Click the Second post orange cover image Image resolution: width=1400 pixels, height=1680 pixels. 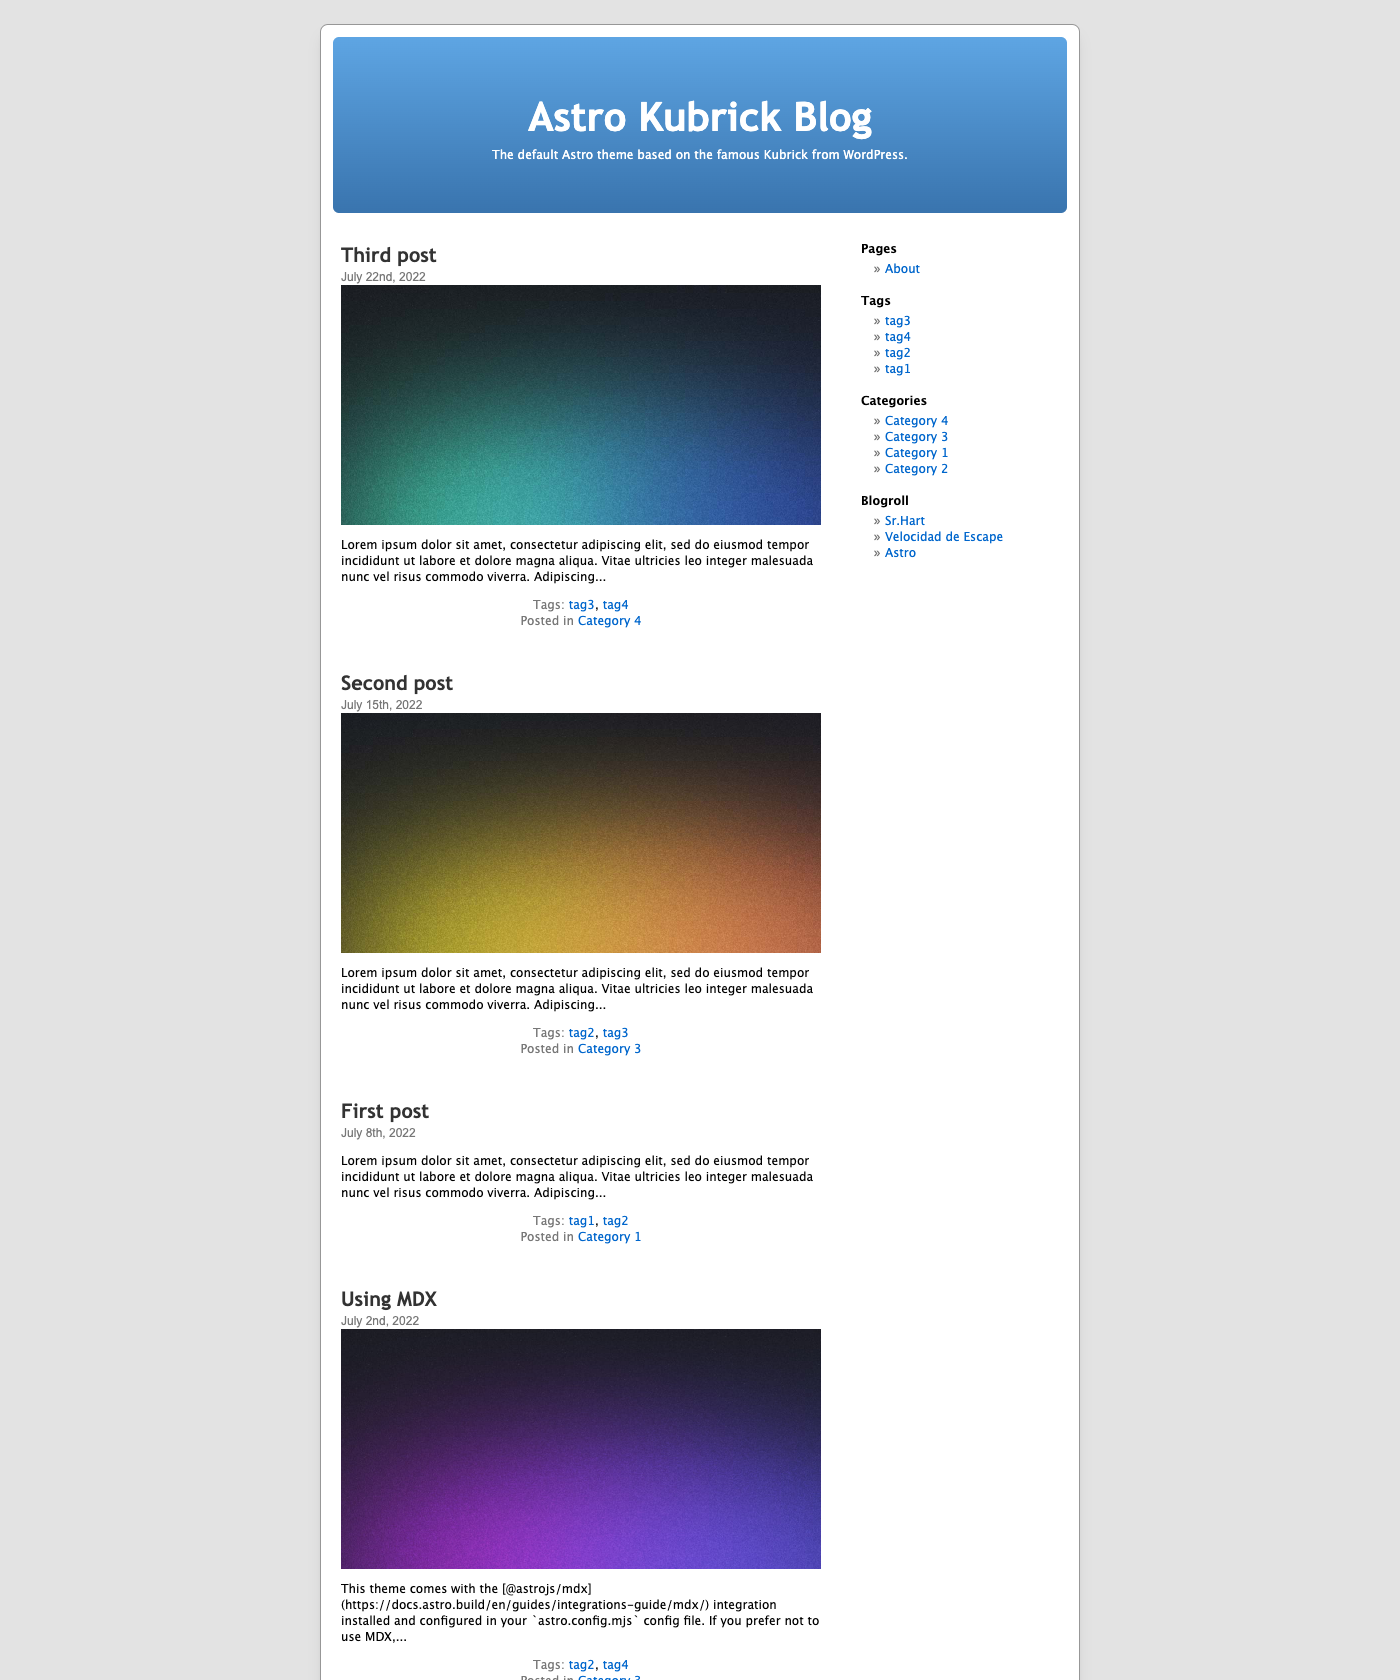point(580,833)
